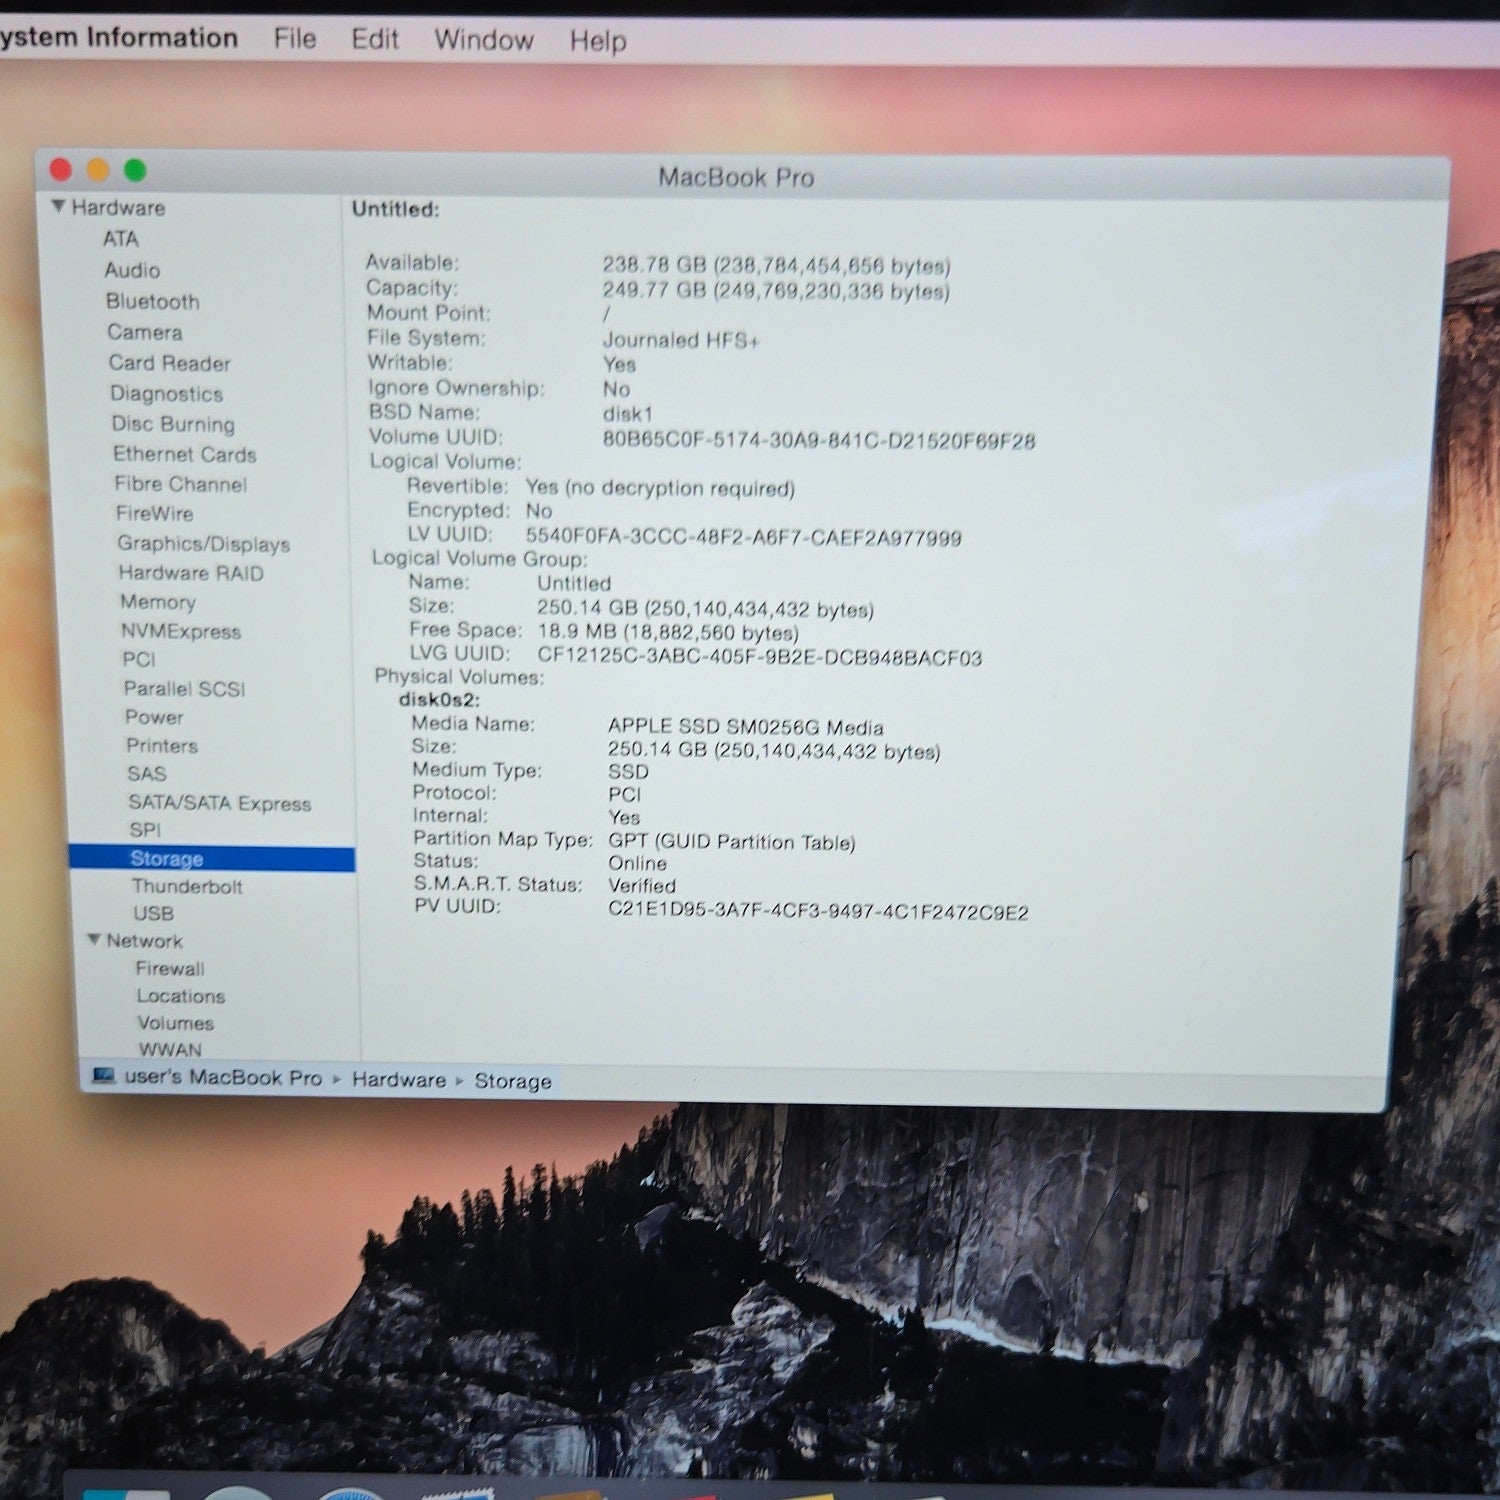1500x1500 pixels.
Task: Select Hardware RAID in the sidebar
Action: click(x=191, y=573)
